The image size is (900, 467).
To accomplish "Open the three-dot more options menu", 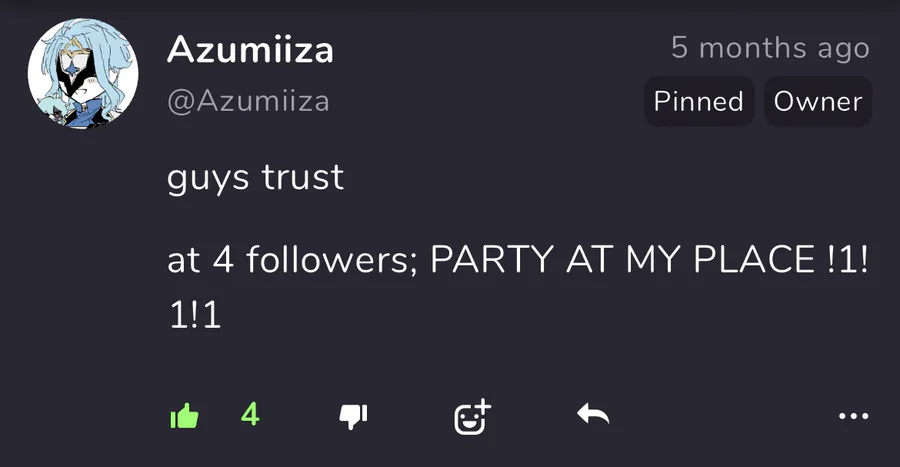I will pyautogui.click(x=853, y=415).
